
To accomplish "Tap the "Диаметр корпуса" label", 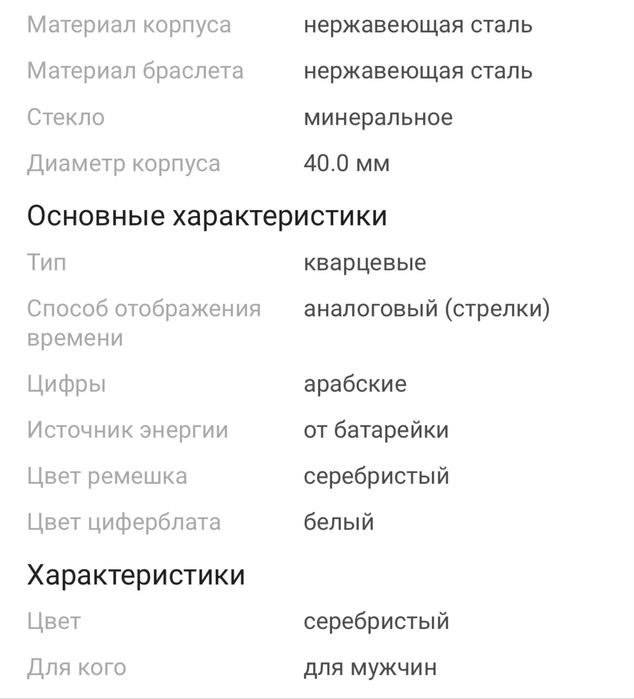I will tap(124, 163).
